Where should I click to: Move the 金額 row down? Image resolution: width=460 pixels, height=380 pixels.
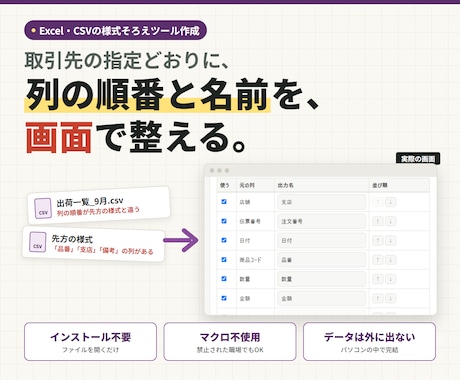pos(391,298)
